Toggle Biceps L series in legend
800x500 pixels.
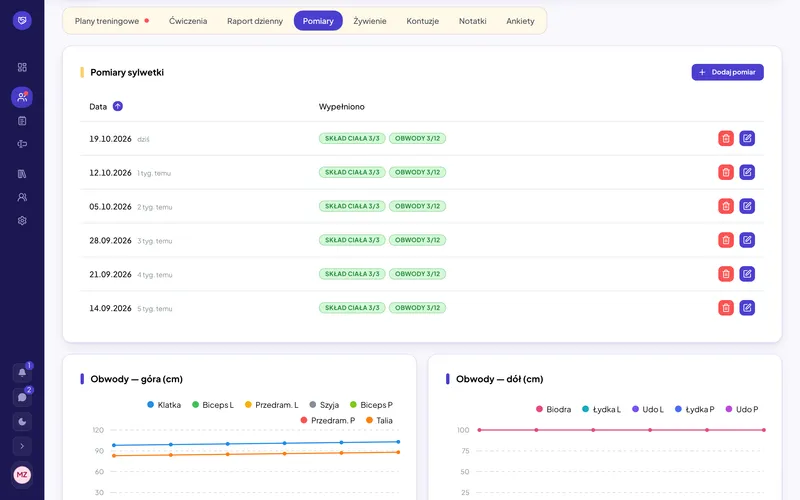tap(213, 405)
